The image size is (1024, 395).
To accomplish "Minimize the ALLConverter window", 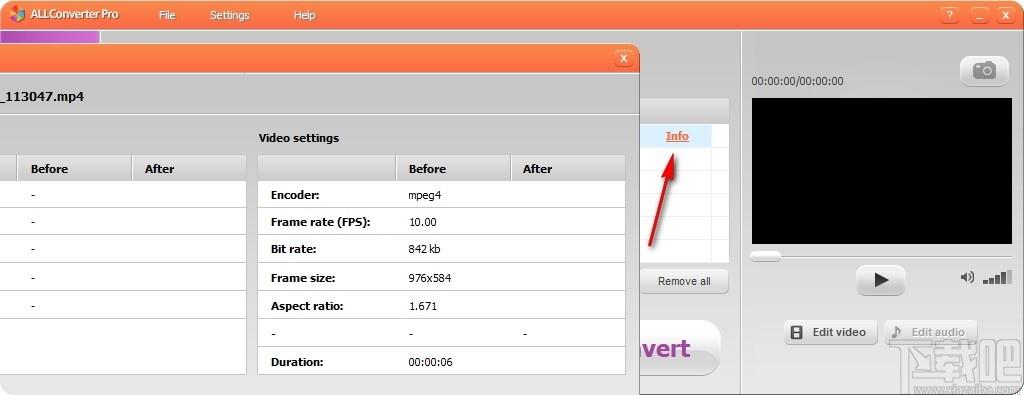I will coord(979,15).
